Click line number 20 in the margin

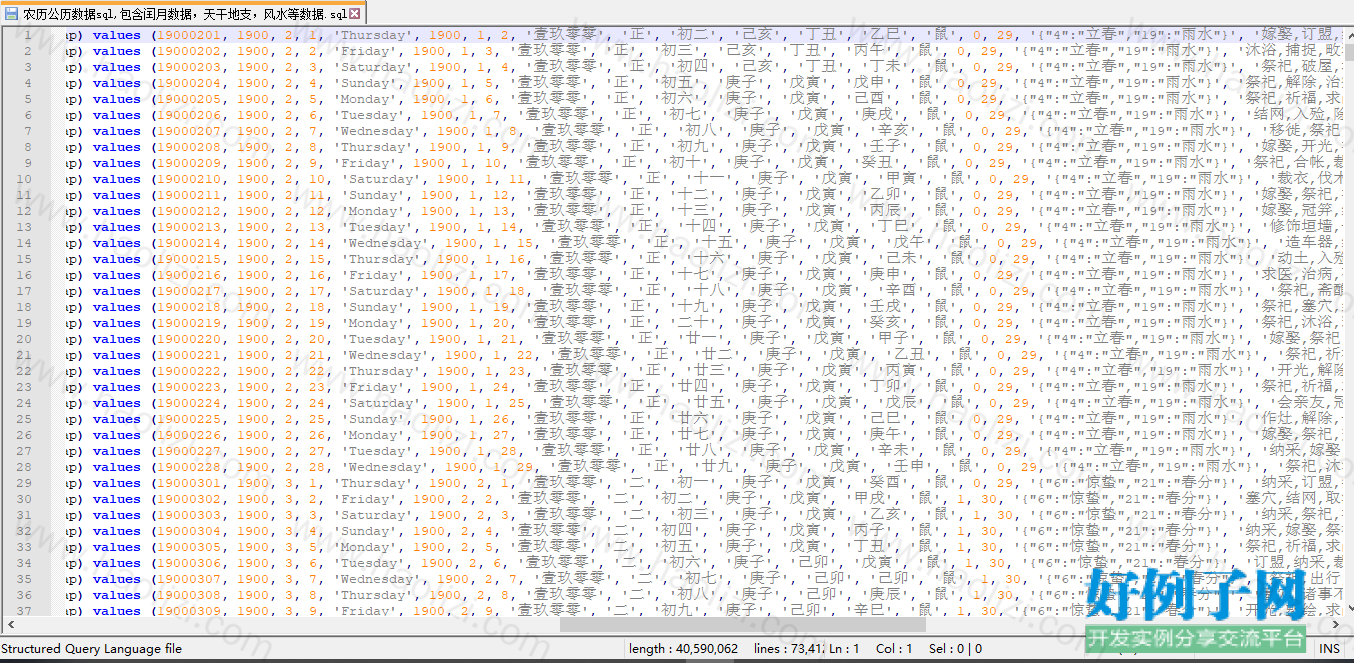[24, 339]
